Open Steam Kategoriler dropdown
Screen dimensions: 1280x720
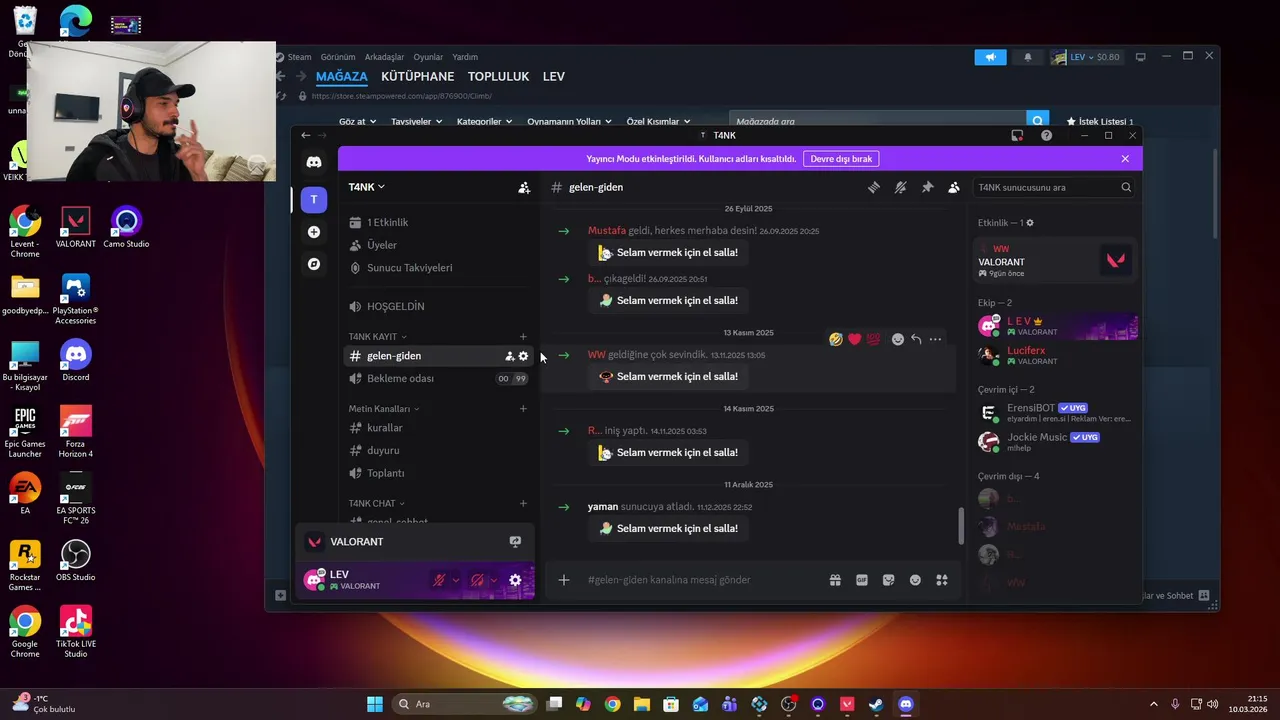tap(484, 122)
